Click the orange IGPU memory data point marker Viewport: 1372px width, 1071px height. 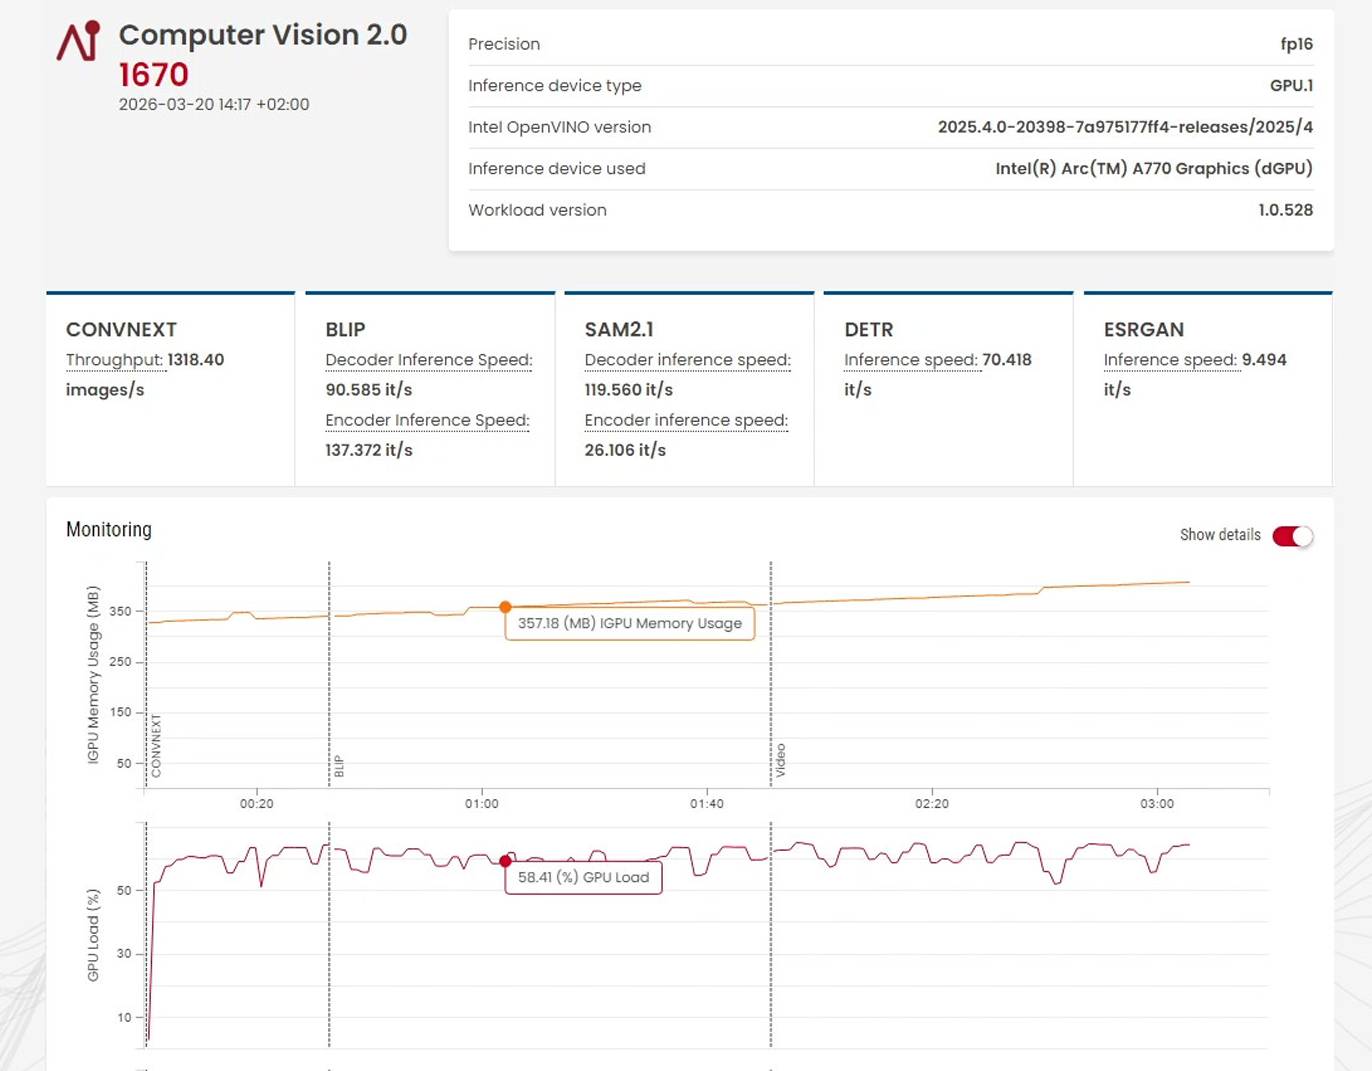point(505,606)
